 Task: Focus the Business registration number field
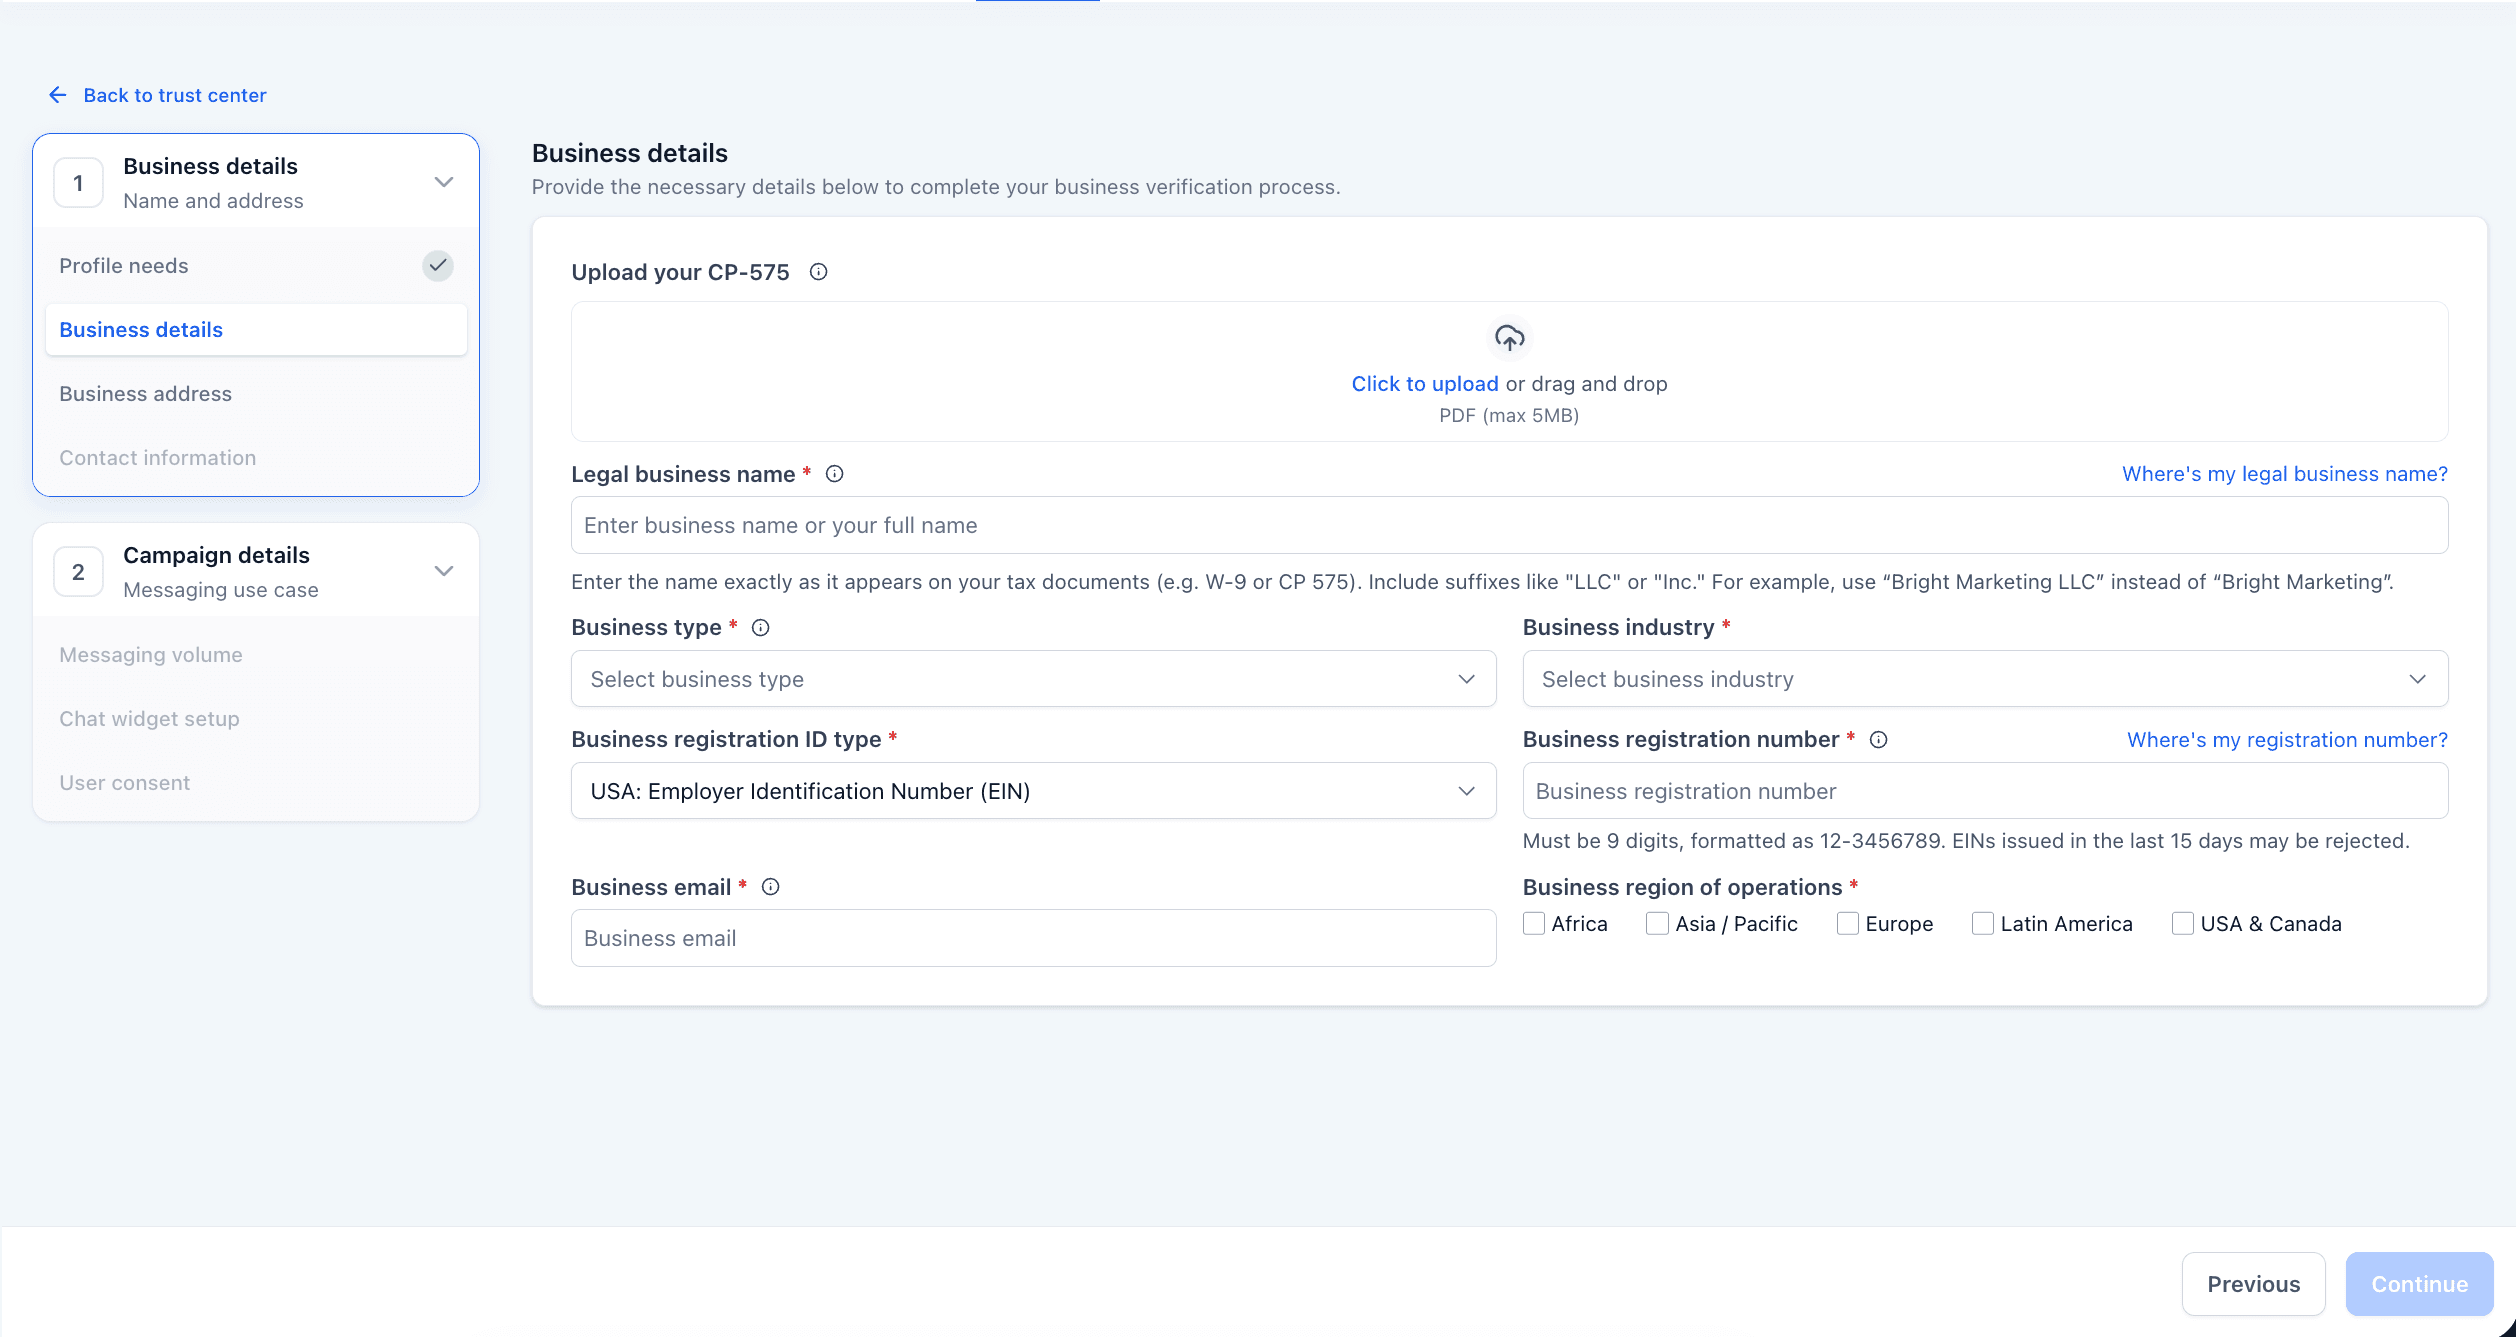pyautogui.click(x=1985, y=791)
